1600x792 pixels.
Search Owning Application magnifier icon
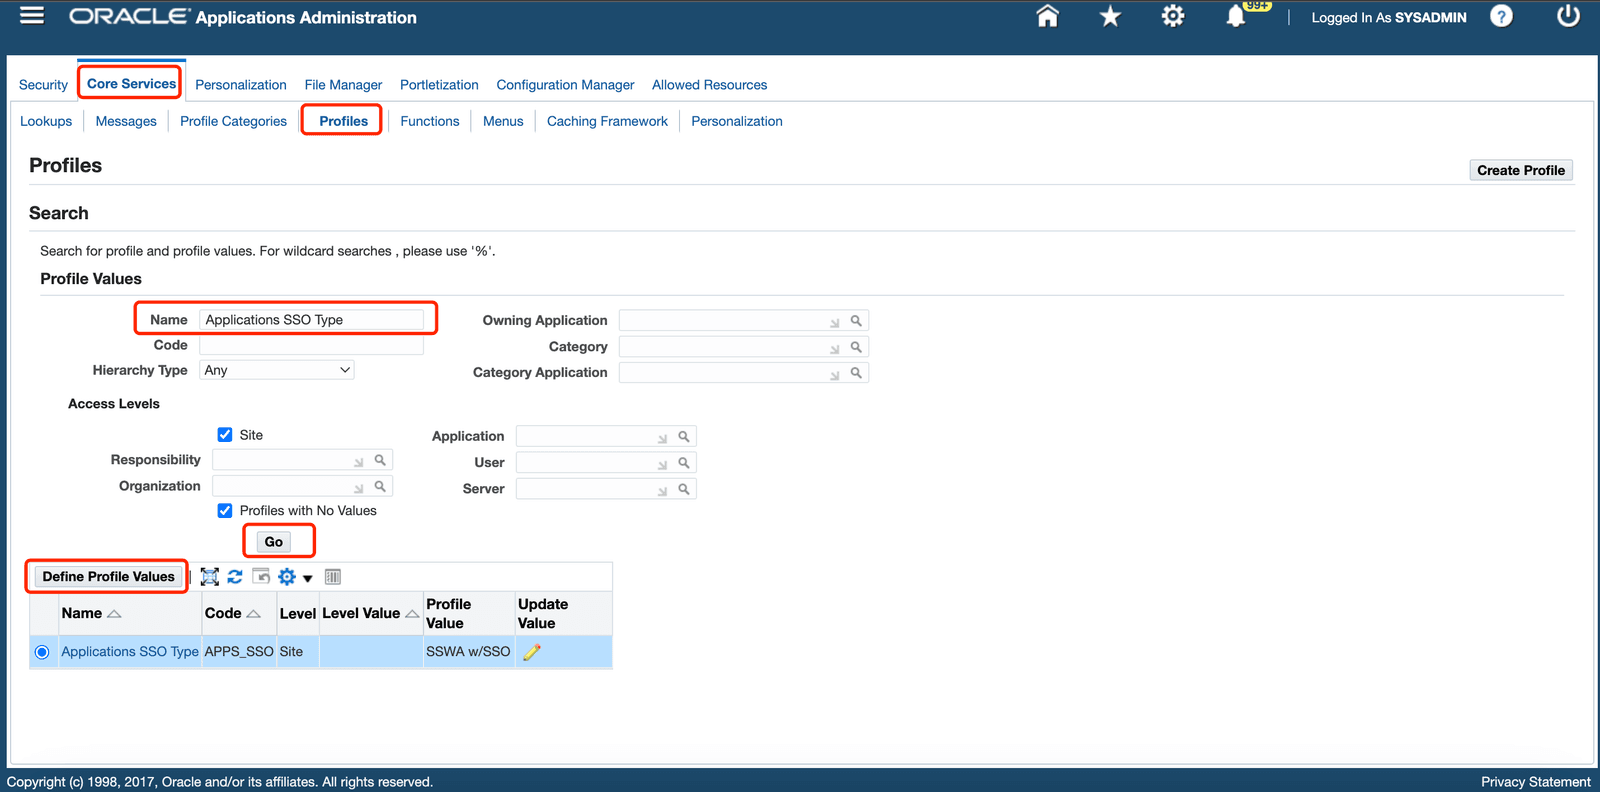(856, 321)
